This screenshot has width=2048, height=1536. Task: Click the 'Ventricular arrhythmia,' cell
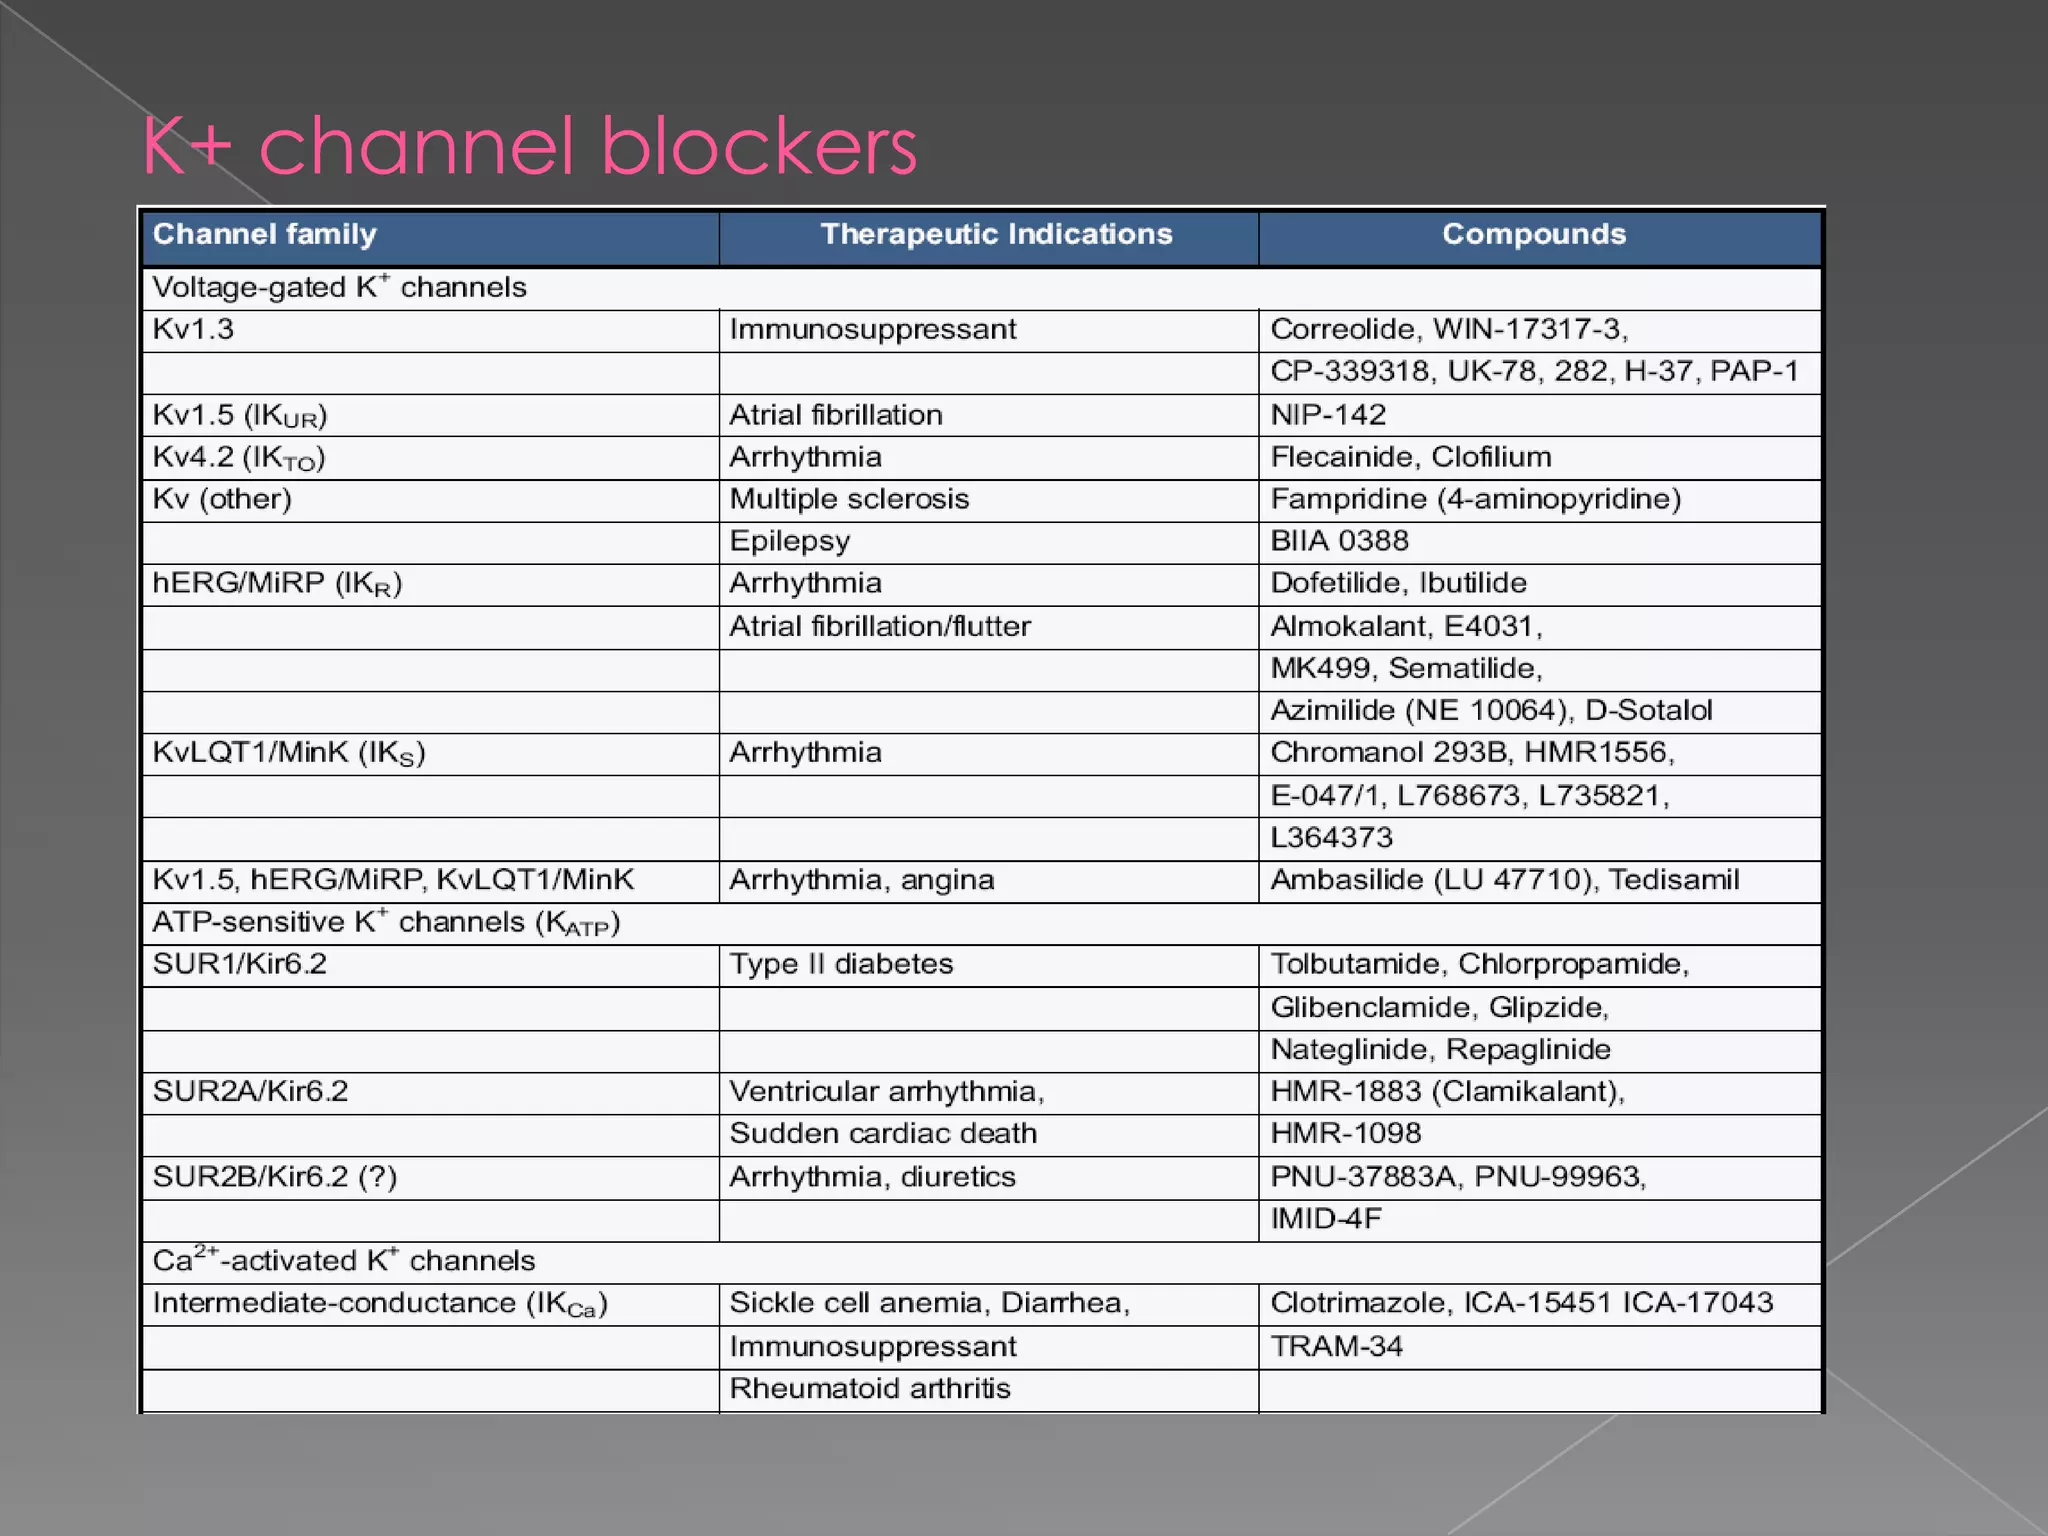(x=989, y=1092)
